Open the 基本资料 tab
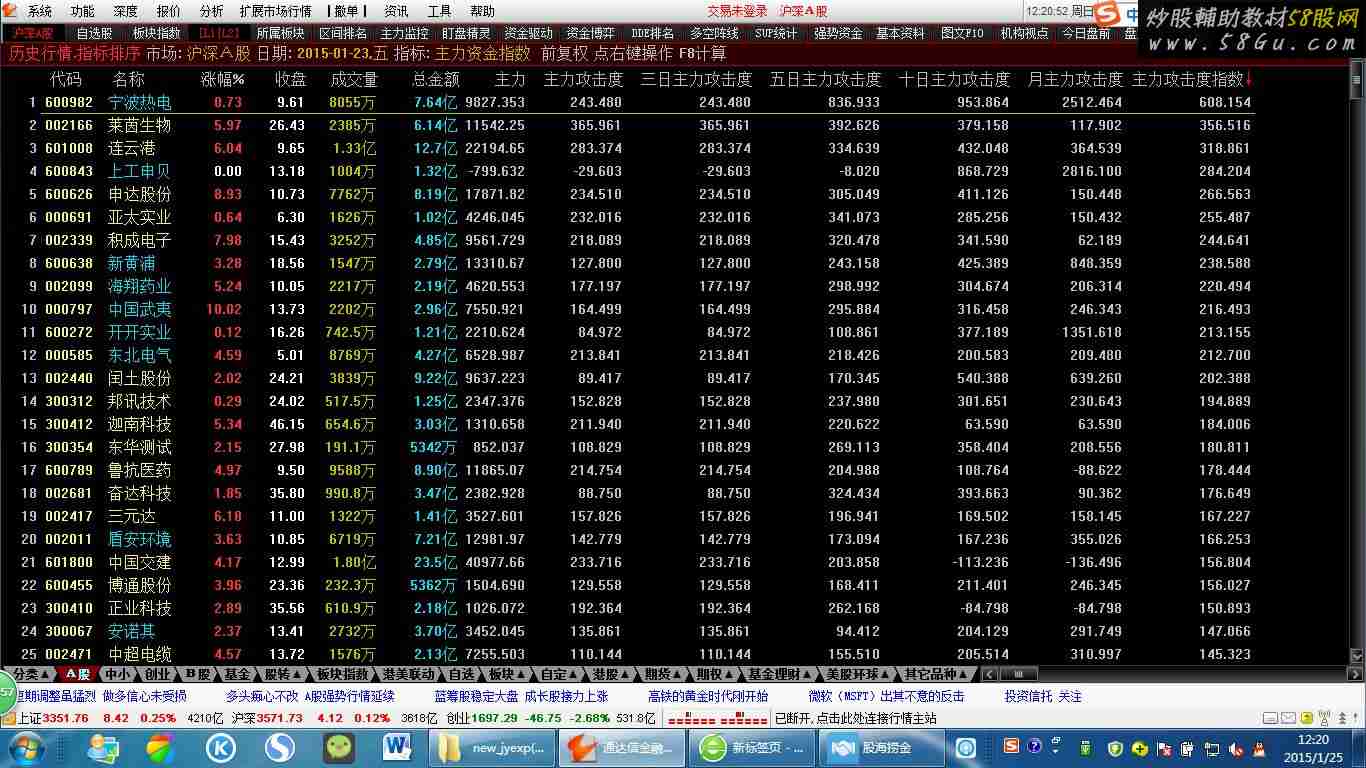This screenshot has height=768, width=1366. [901, 33]
